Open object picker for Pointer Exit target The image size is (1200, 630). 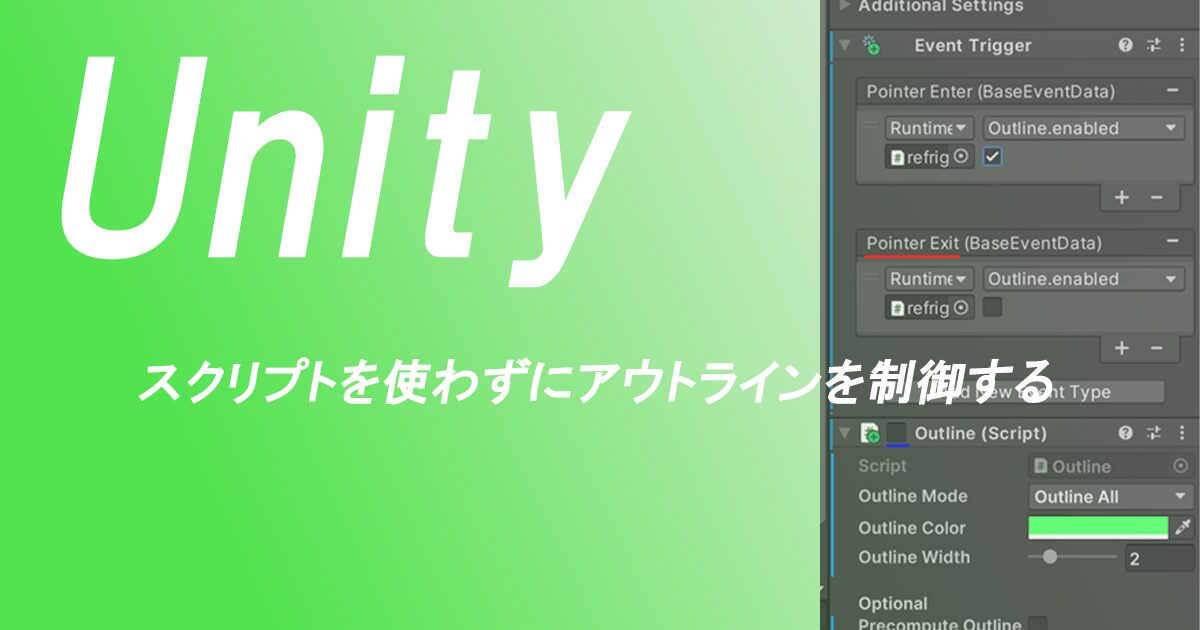click(x=962, y=308)
